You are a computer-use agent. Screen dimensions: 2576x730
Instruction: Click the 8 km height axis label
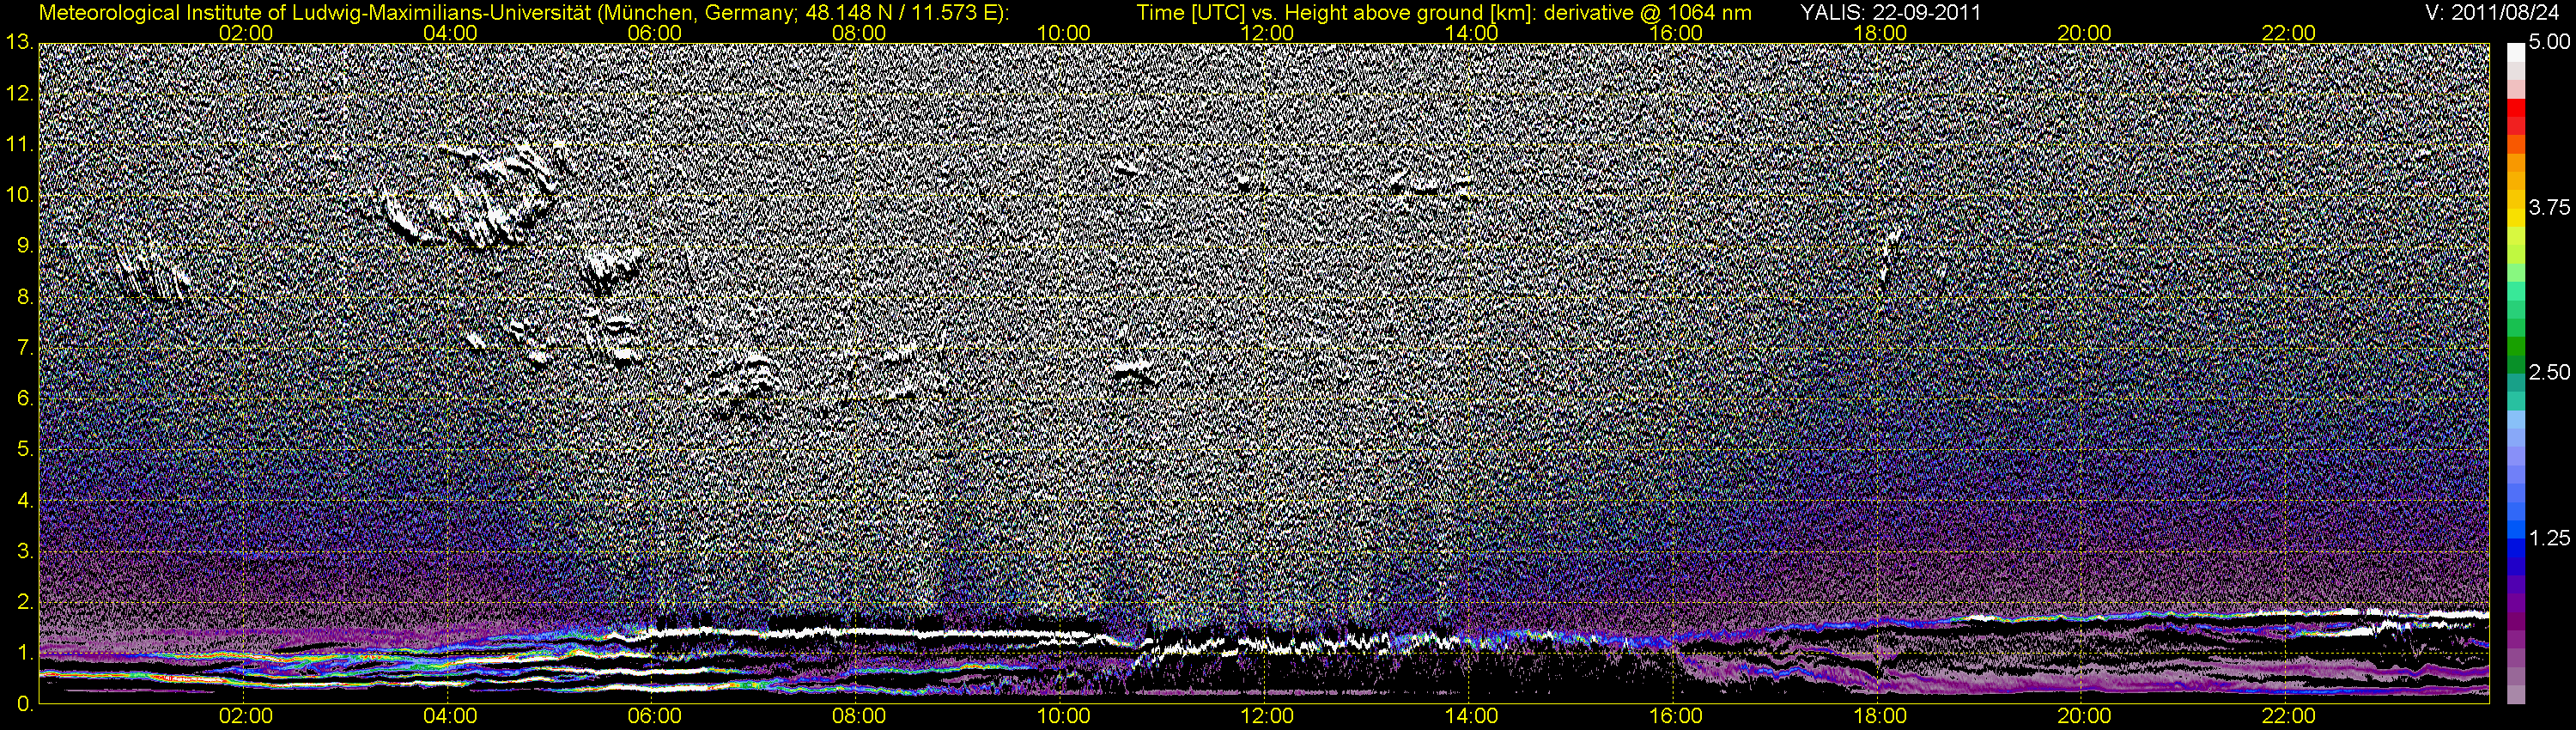click(x=24, y=297)
